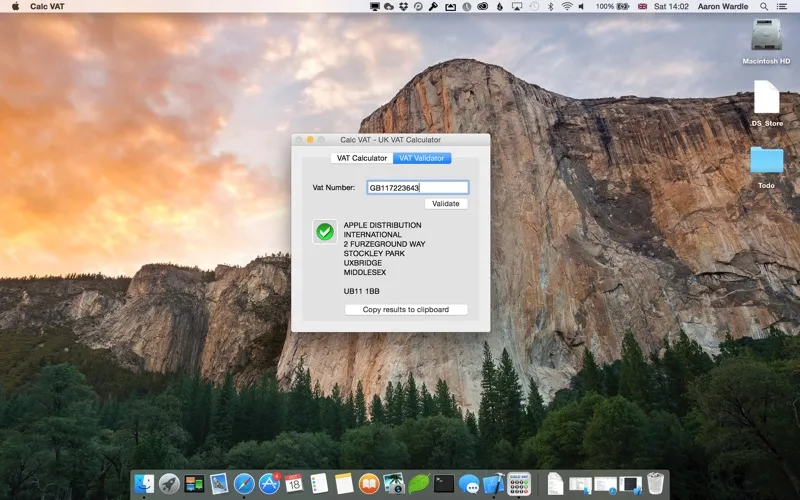800x500 pixels.
Task: Click the display monitor menu bar icon
Action: [375, 7]
